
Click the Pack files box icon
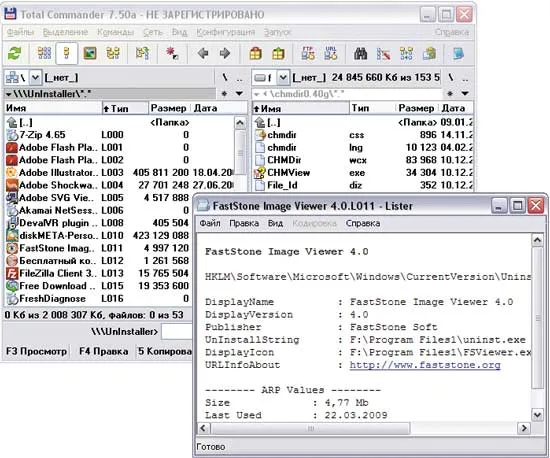pos(255,53)
